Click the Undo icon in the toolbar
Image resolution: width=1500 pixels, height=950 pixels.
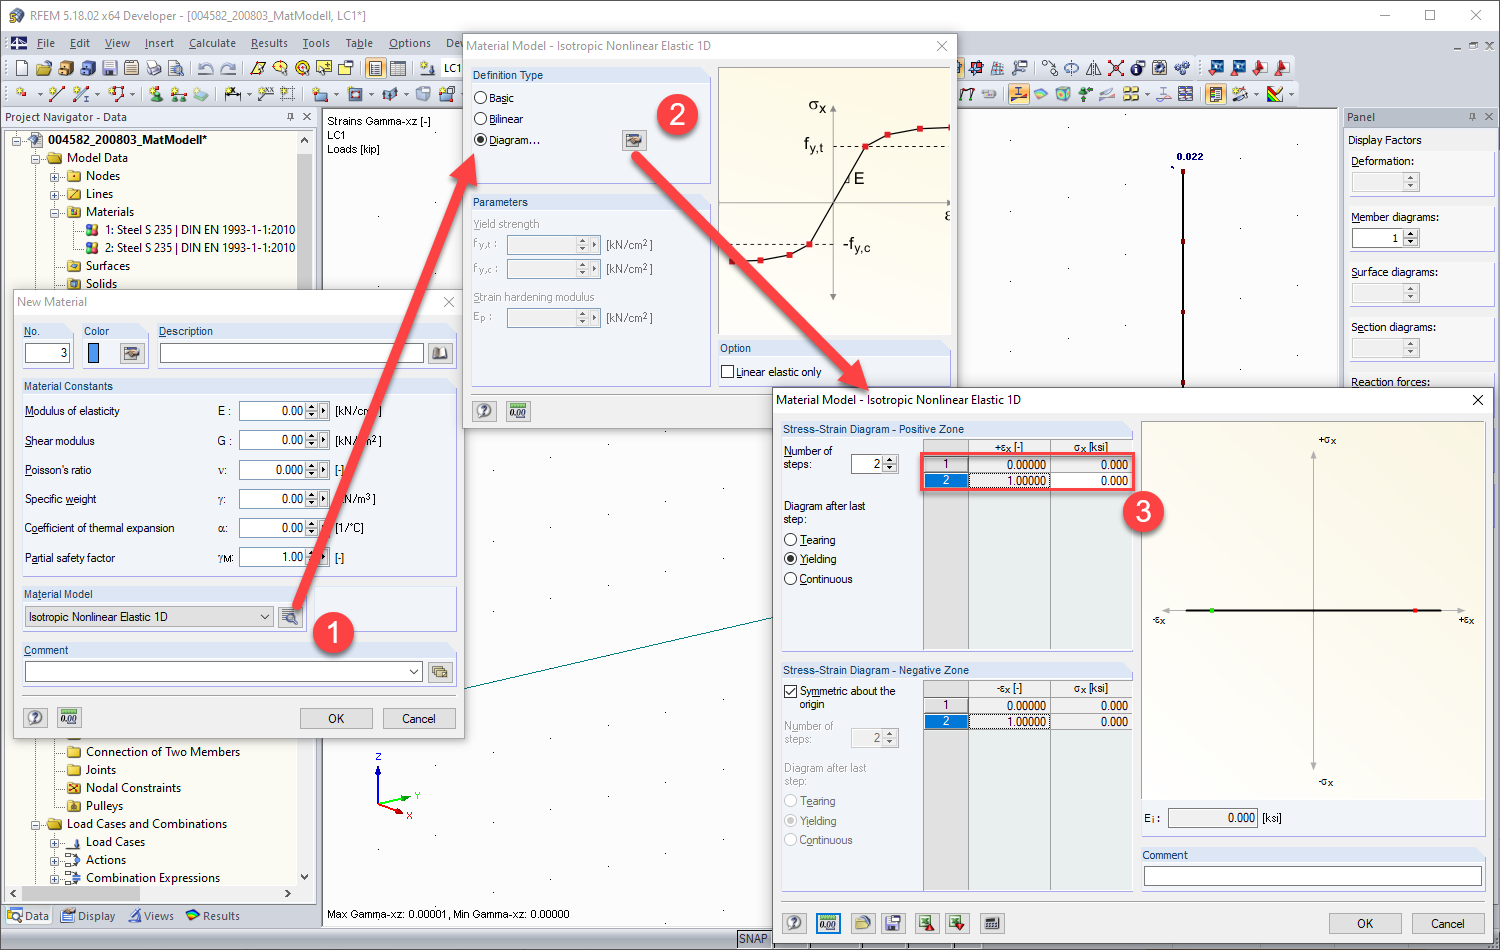point(203,68)
